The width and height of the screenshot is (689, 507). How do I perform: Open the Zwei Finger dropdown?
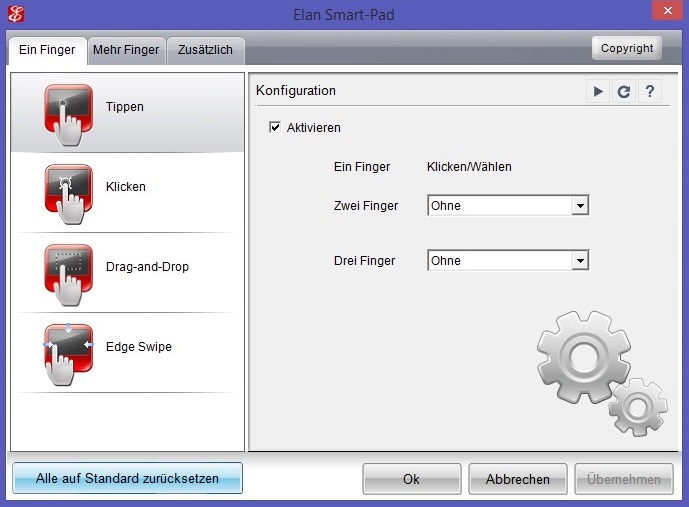[x=508, y=205]
